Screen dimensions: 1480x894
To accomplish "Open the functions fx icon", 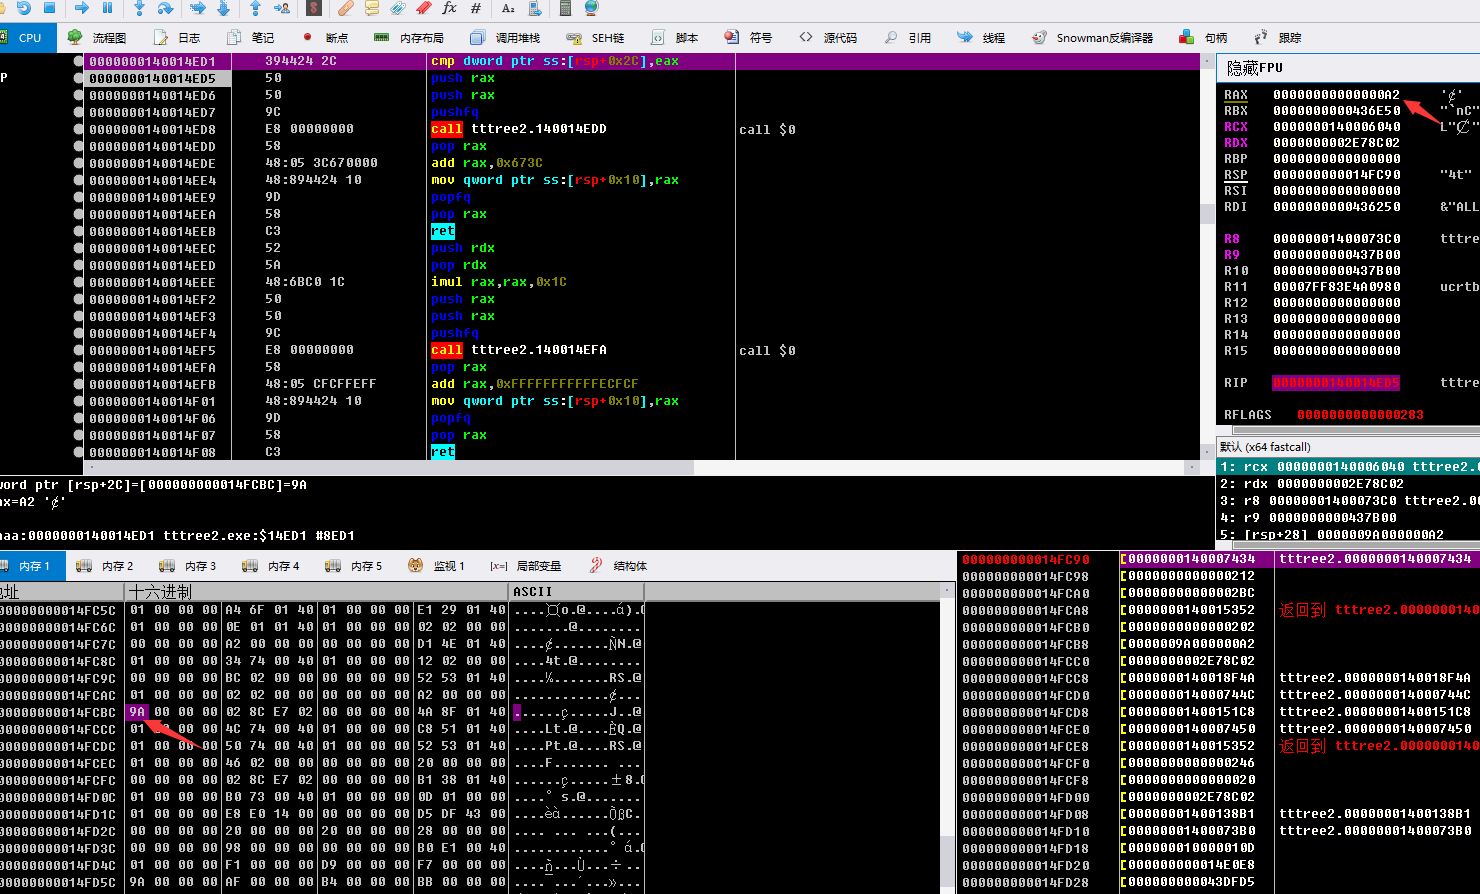I will (x=449, y=8).
